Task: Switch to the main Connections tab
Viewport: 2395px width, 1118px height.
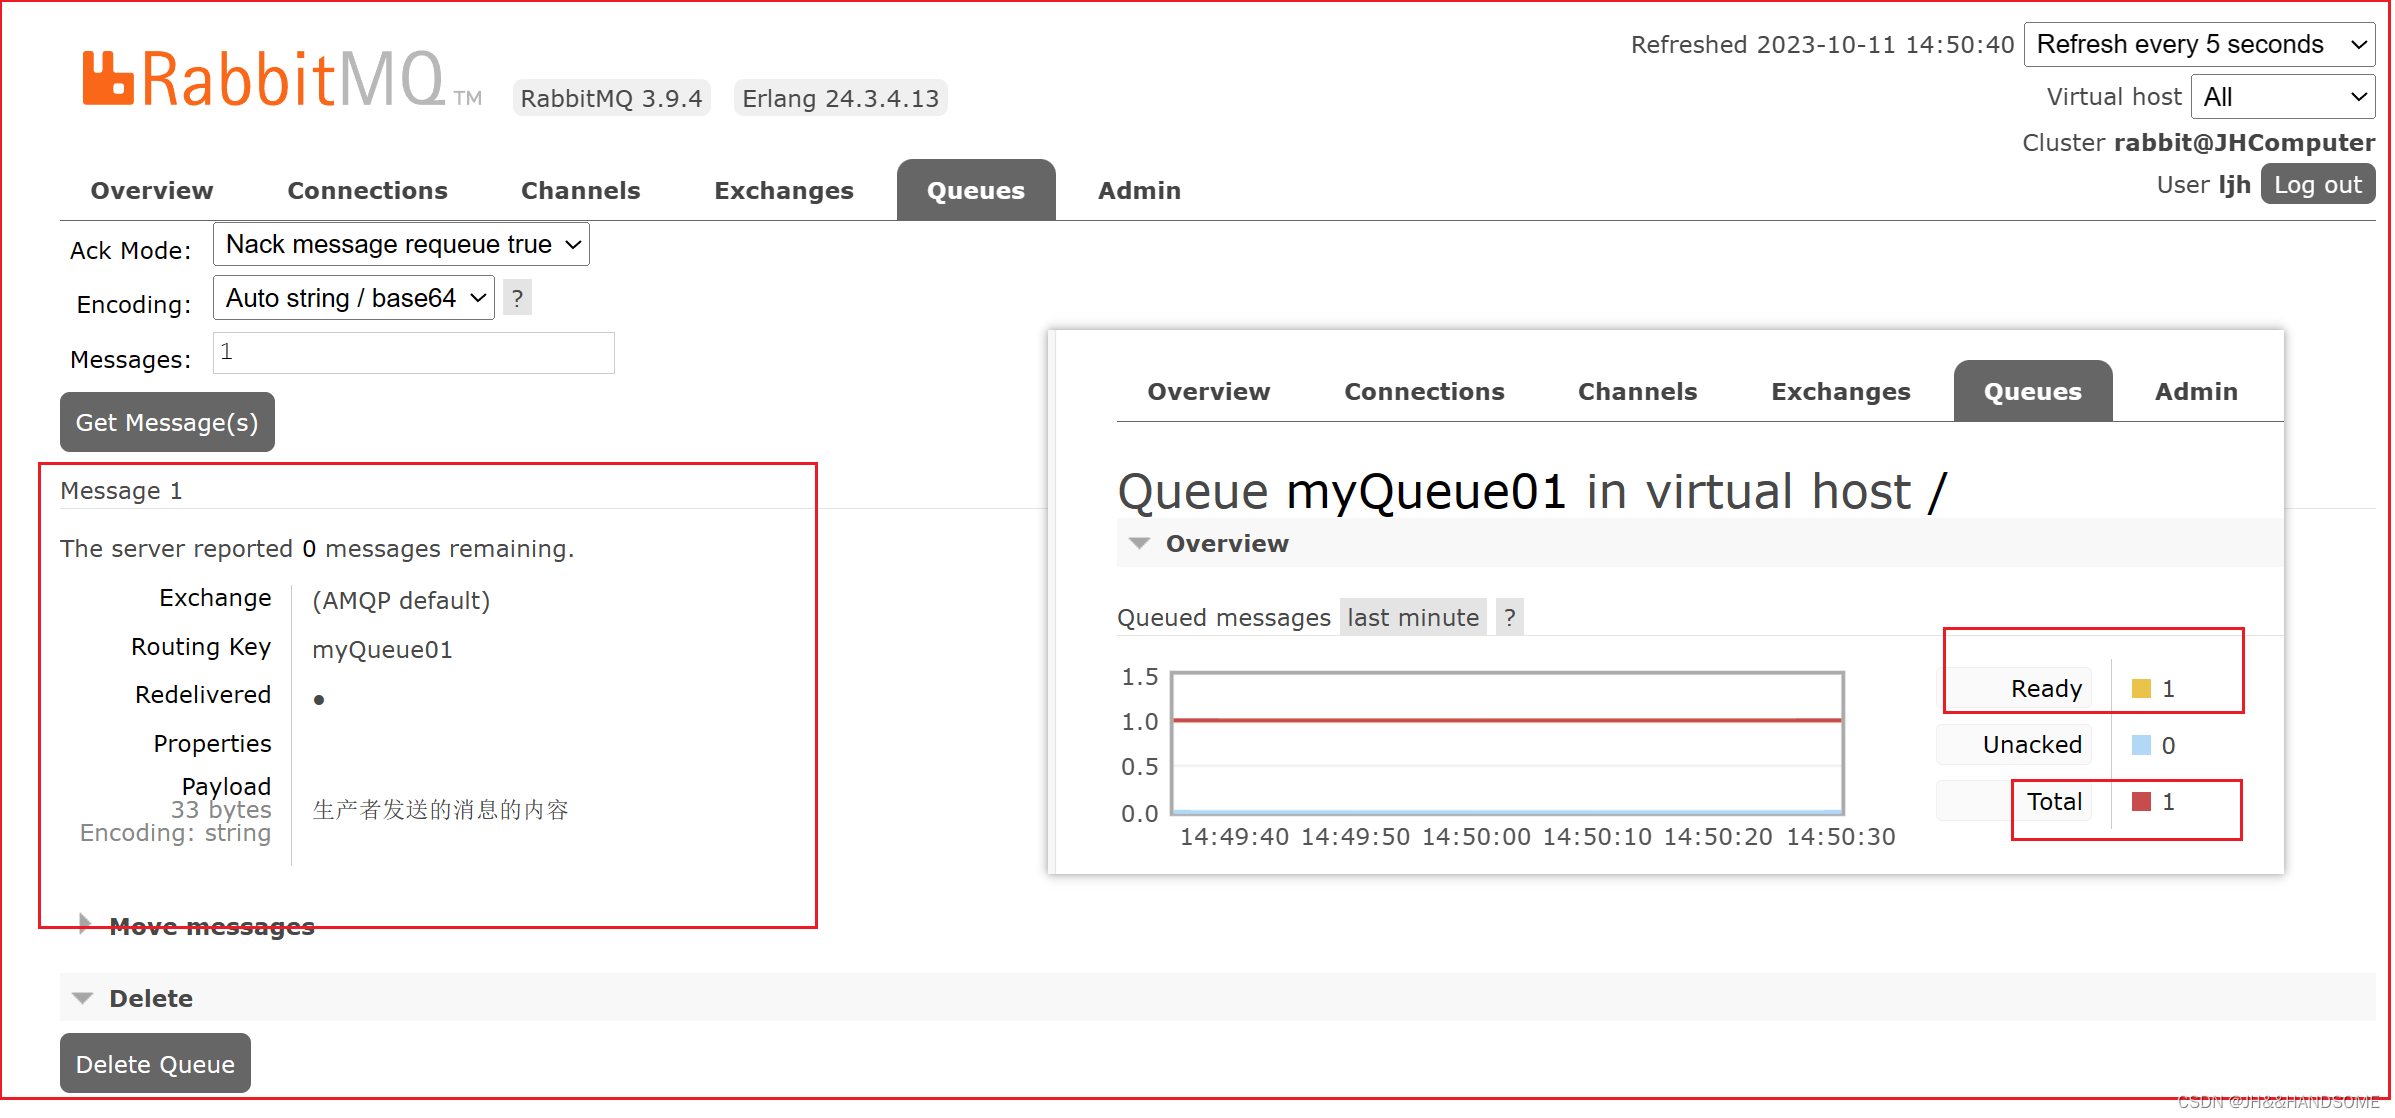Action: [367, 190]
